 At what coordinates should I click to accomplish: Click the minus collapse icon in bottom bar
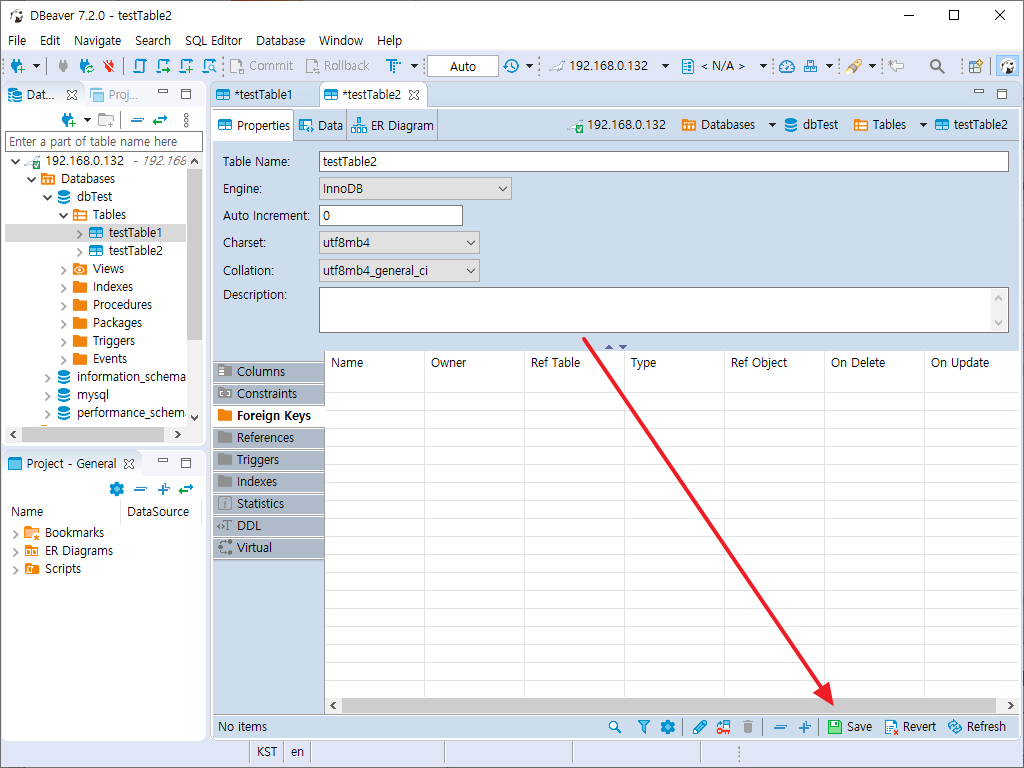coord(780,727)
